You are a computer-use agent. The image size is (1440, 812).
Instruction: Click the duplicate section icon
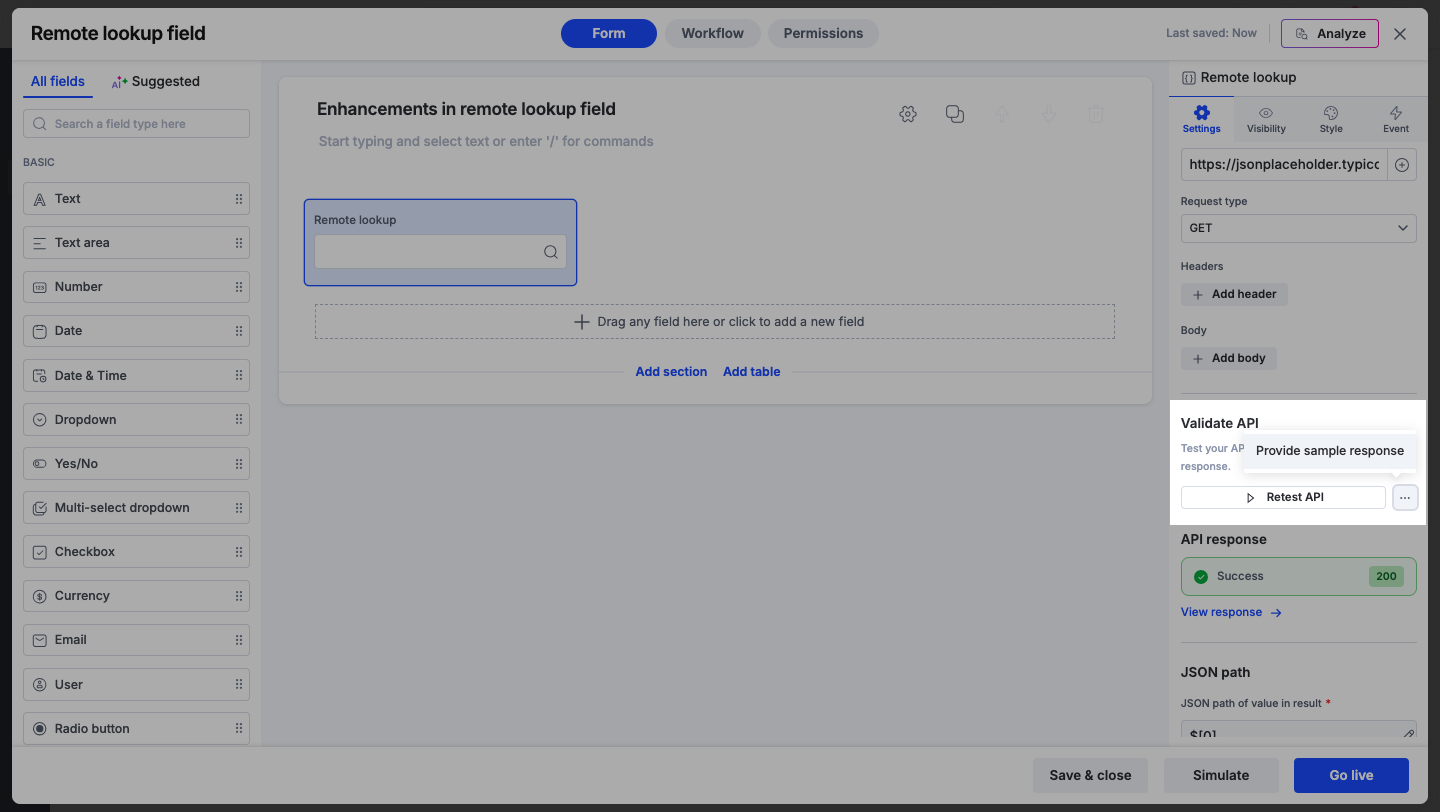coord(955,114)
